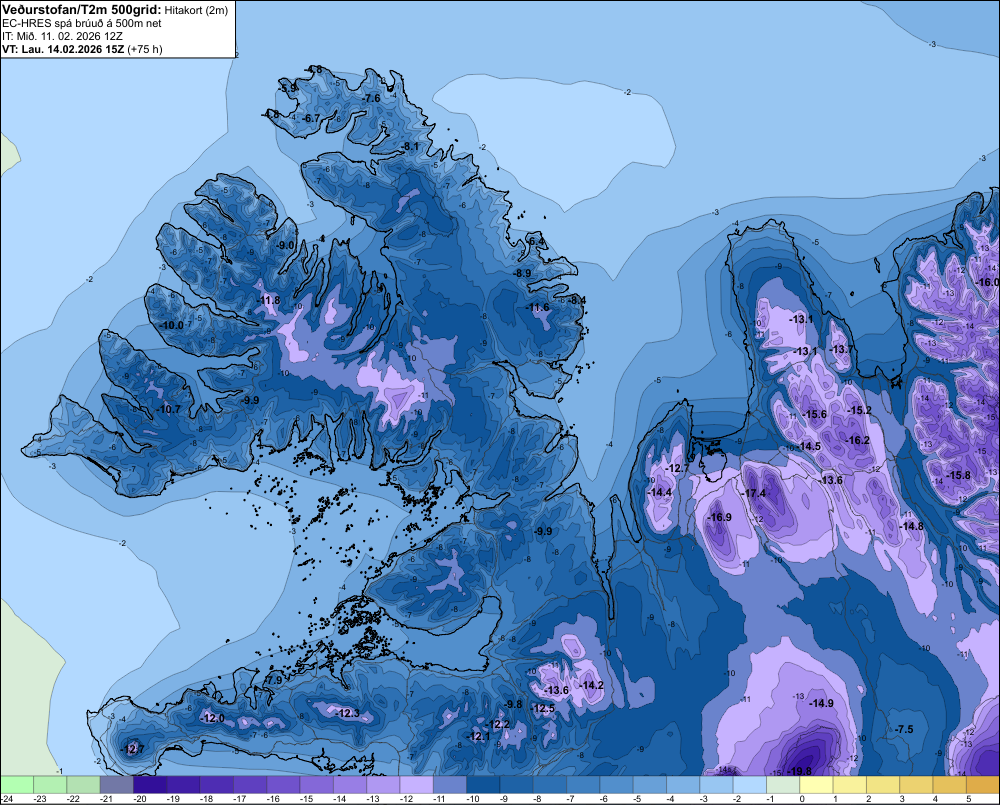This screenshot has height=805, width=1000.
Task: Click the -16.2 temperature label
Action: 858,440
